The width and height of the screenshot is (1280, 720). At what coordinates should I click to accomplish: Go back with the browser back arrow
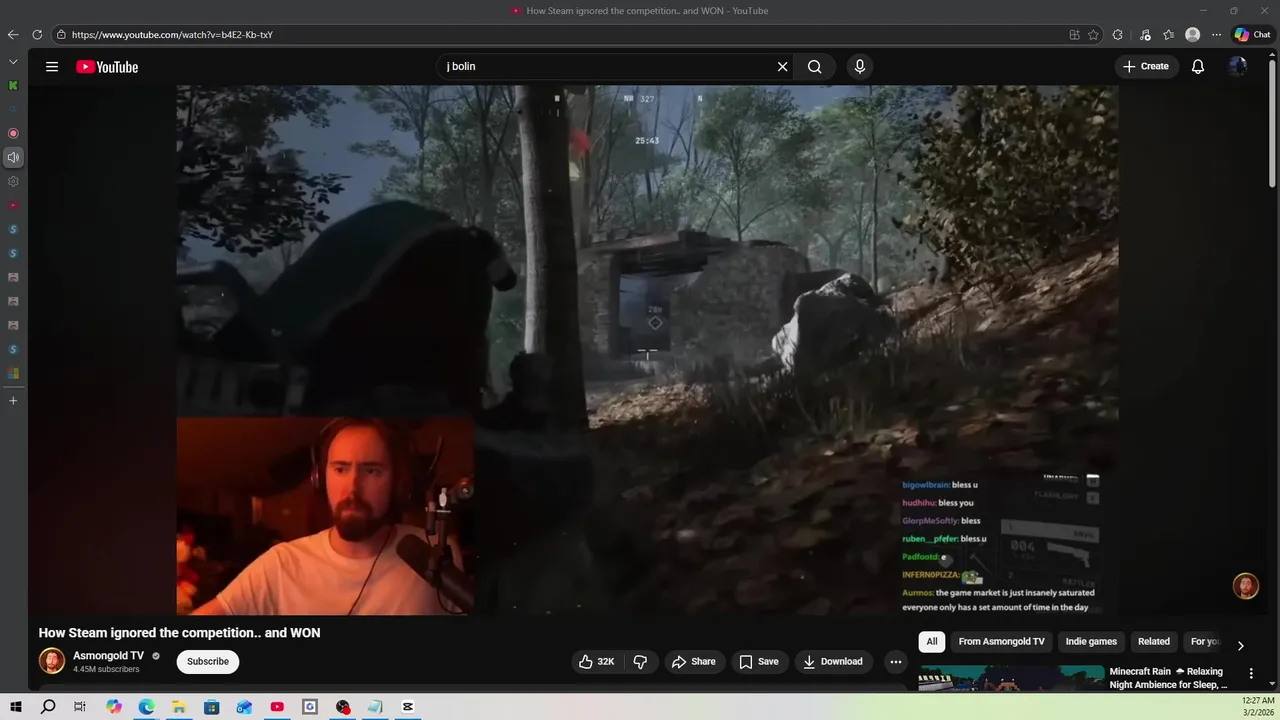pos(13,34)
